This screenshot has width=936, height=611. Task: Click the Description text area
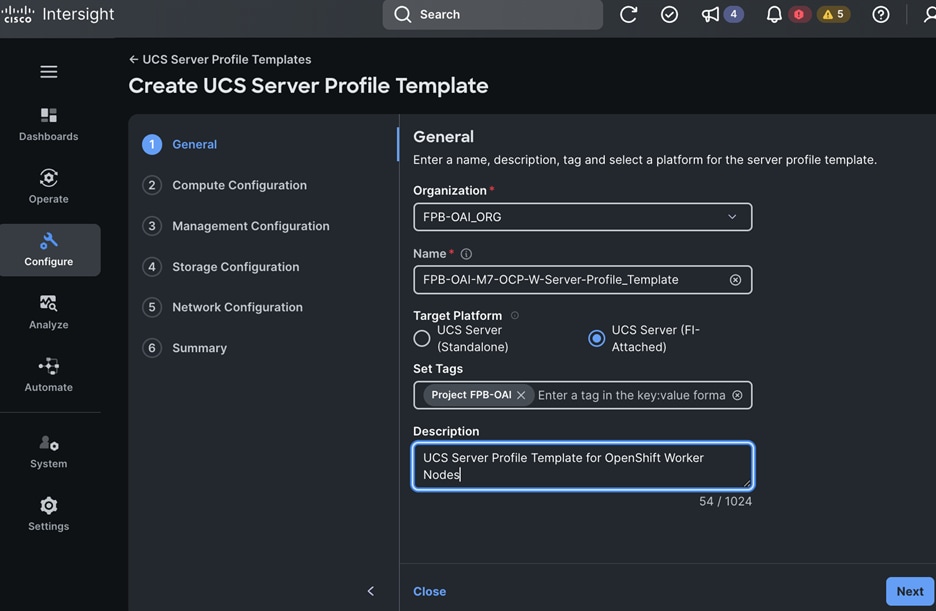pyautogui.click(x=583, y=466)
